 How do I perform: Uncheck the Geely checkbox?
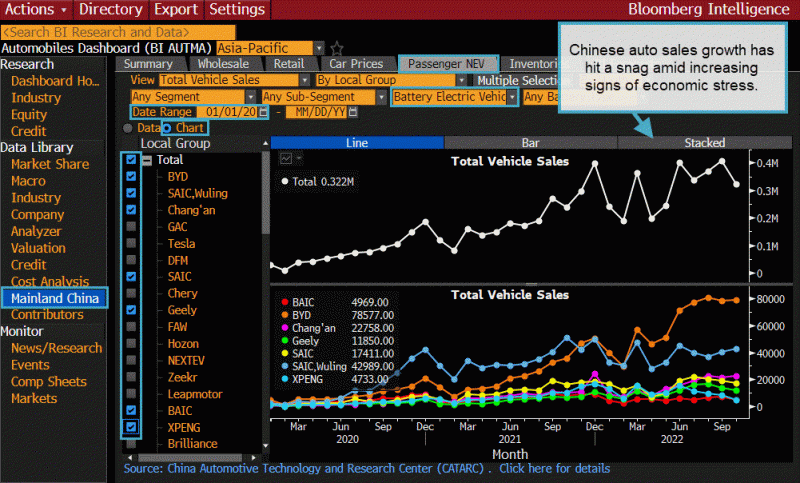click(x=131, y=310)
